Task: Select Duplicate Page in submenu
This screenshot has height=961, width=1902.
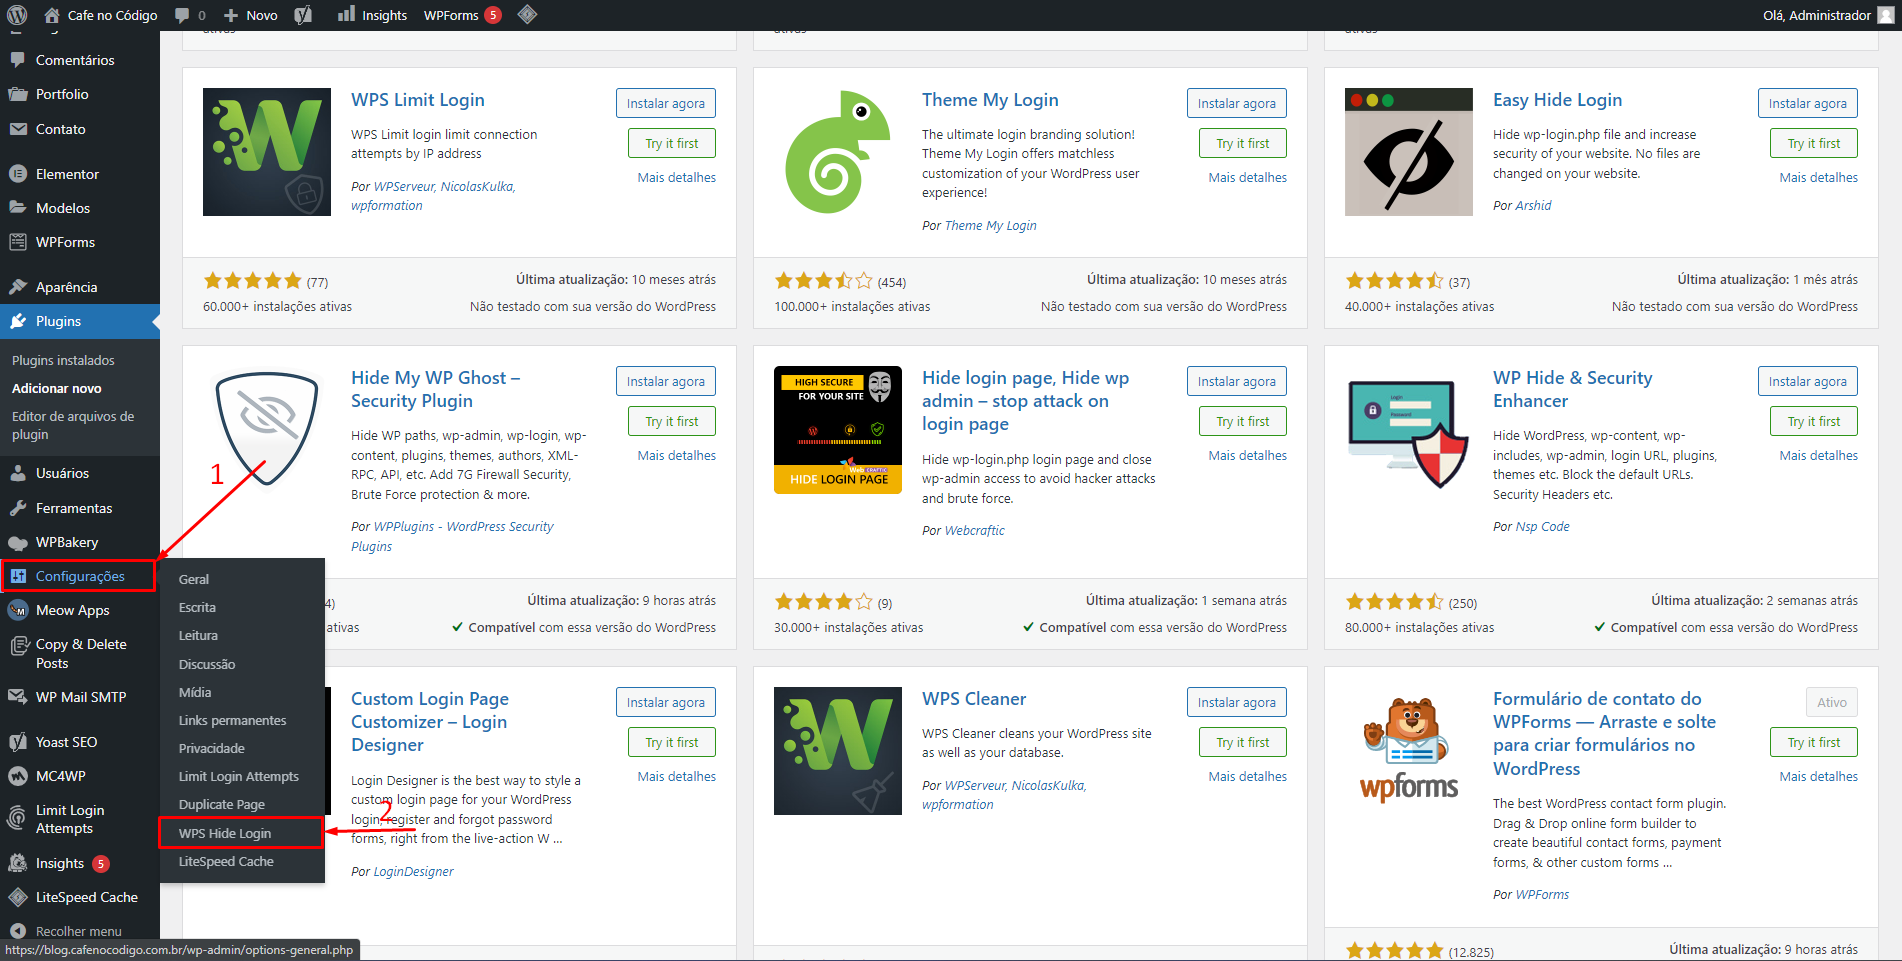Action: (x=221, y=804)
